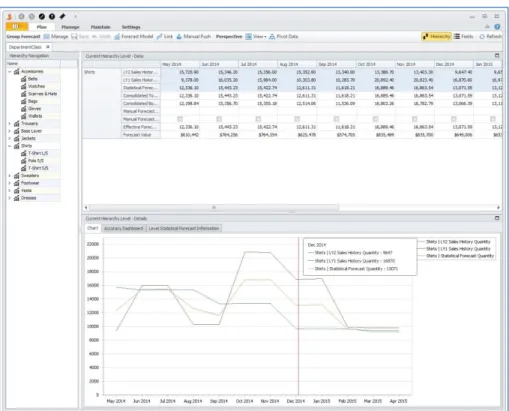
Task: Click the Manual Push icon
Action: [179, 36]
